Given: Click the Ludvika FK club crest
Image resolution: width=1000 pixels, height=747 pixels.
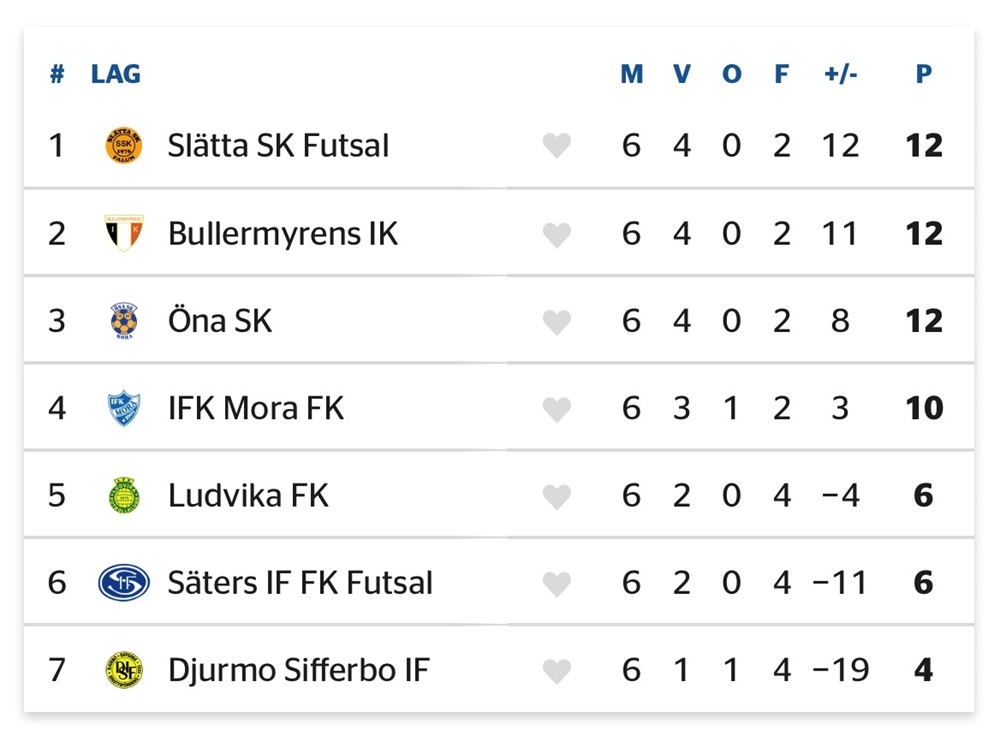Looking at the screenshot, I should pyautogui.click(x=123, y=496).
